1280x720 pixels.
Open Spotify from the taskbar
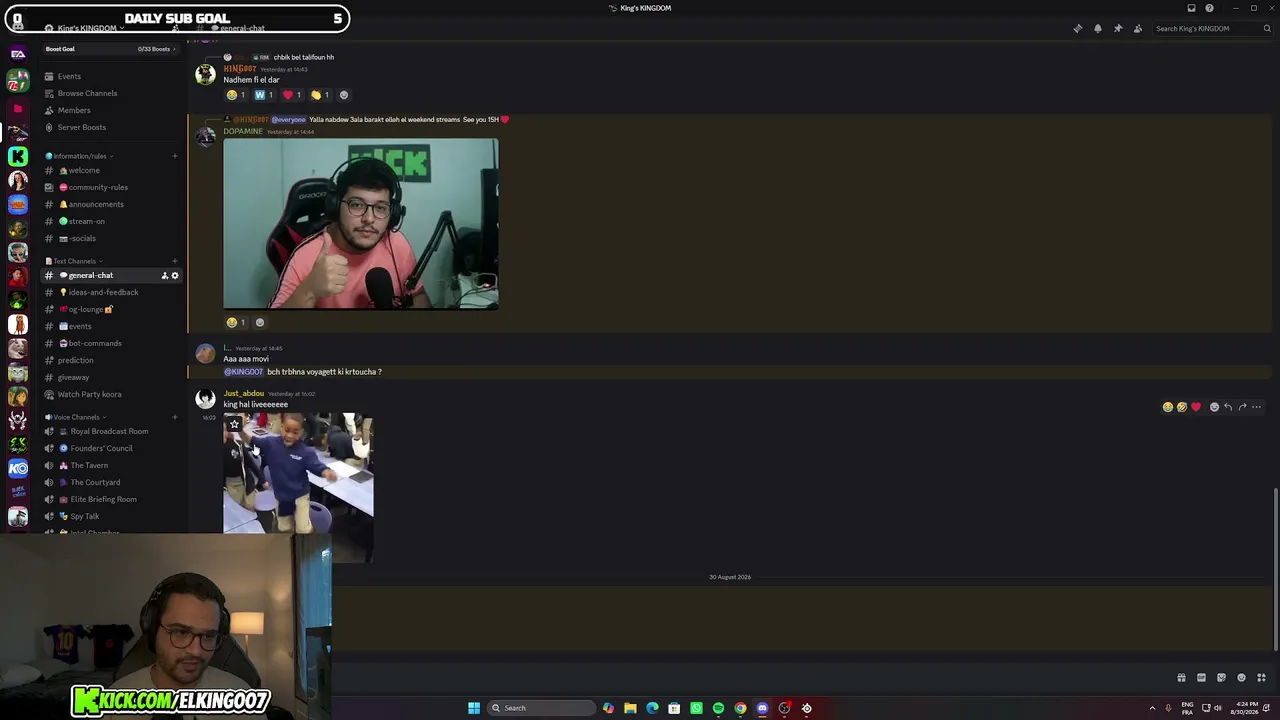718,708
